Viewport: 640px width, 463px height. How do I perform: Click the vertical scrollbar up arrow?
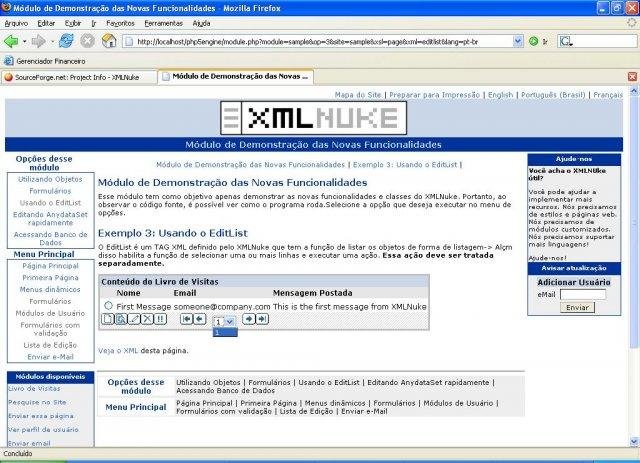click(x=634, y=91)
